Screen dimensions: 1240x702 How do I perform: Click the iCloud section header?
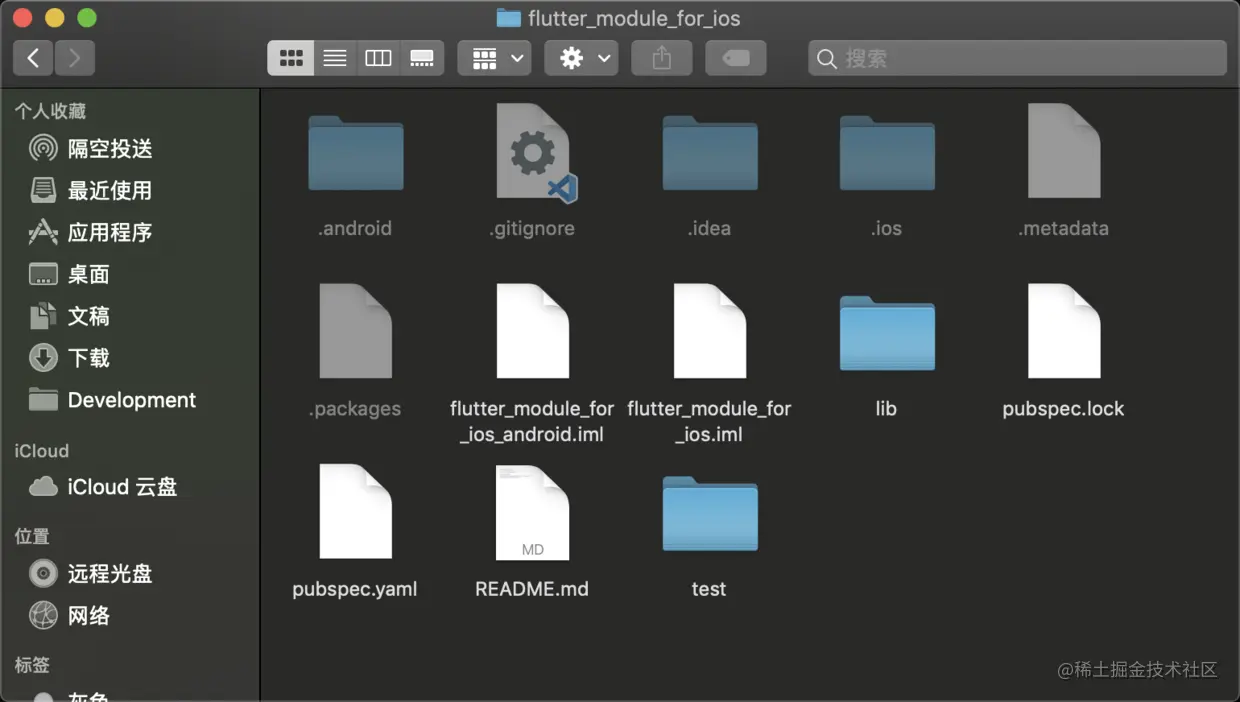pos(41,451)
